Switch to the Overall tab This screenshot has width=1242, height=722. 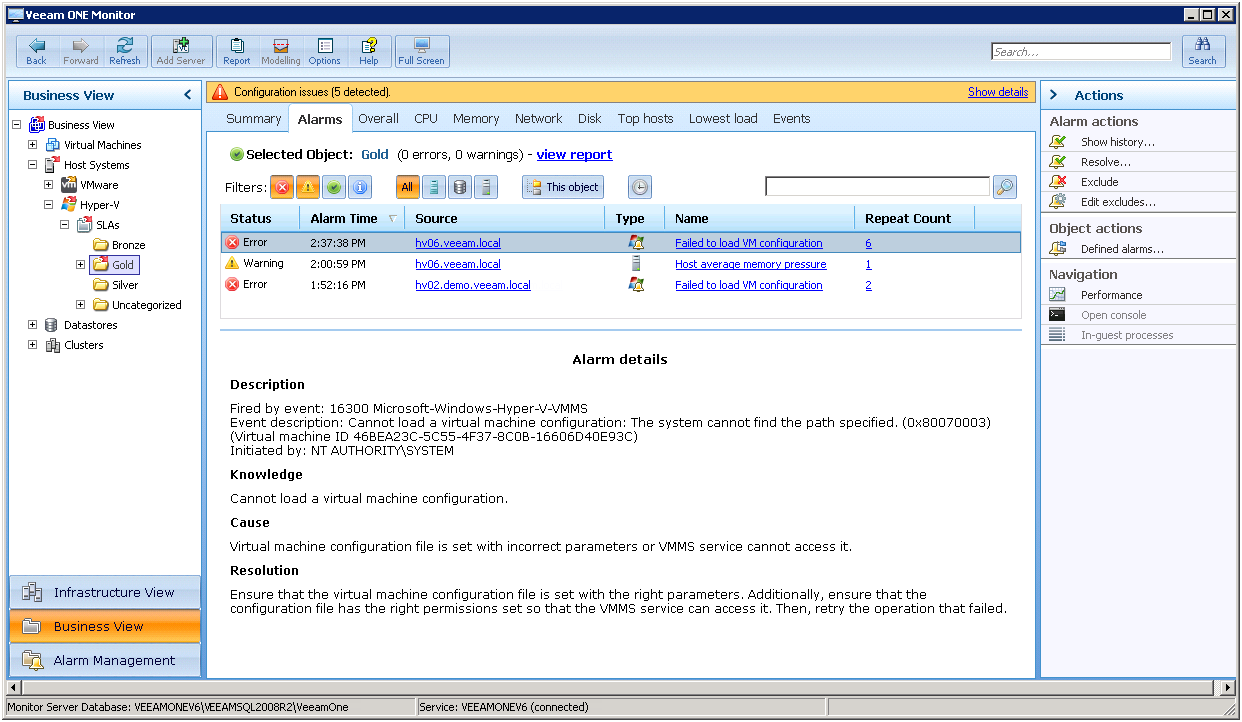379,118
